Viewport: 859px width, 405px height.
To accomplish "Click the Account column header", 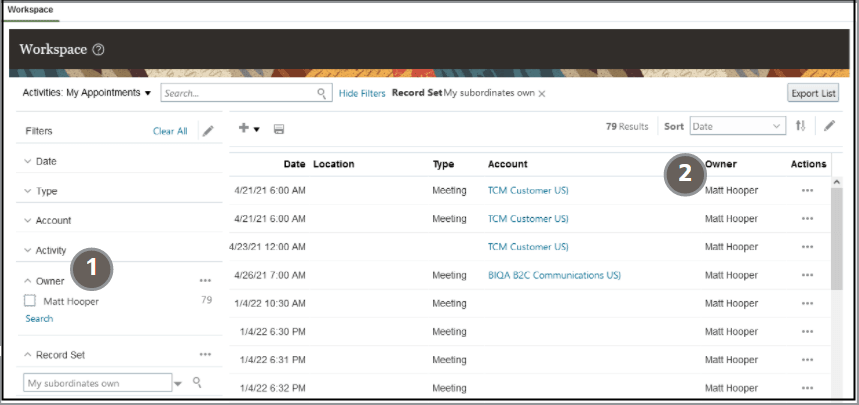I will (507, 164).
